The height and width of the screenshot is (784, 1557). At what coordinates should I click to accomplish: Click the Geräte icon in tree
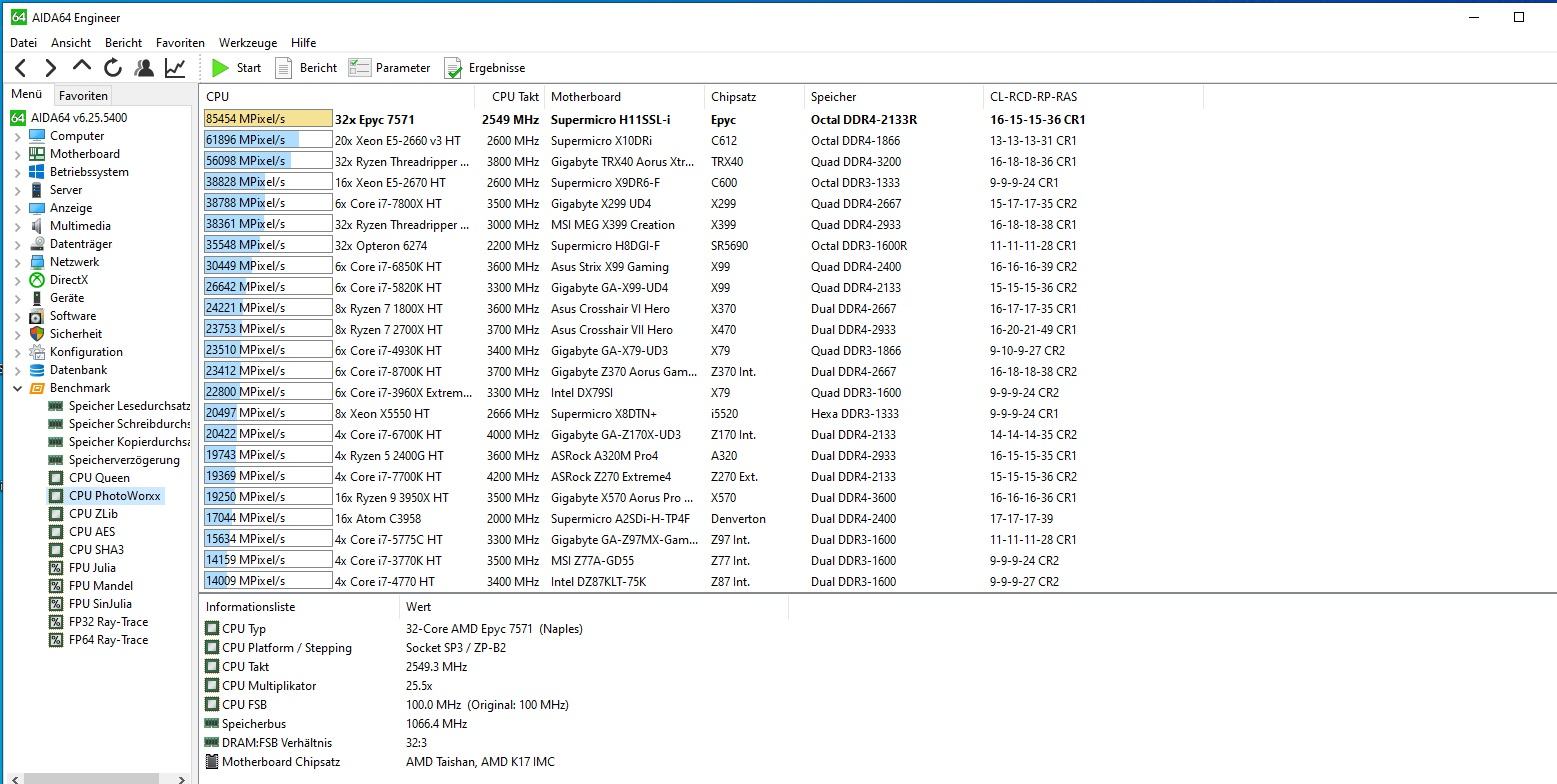point(37,298)
